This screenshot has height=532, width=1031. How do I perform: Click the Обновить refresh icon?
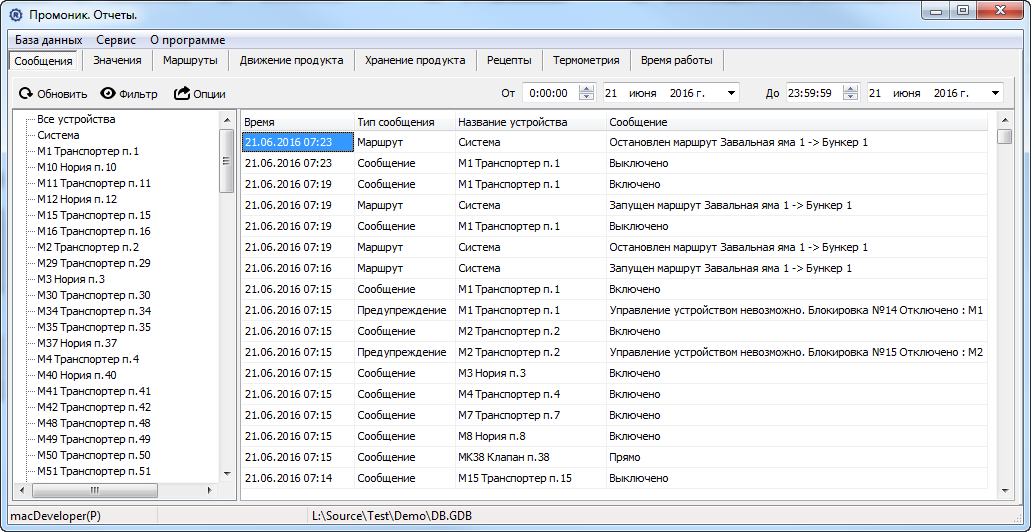pos(26,93)
